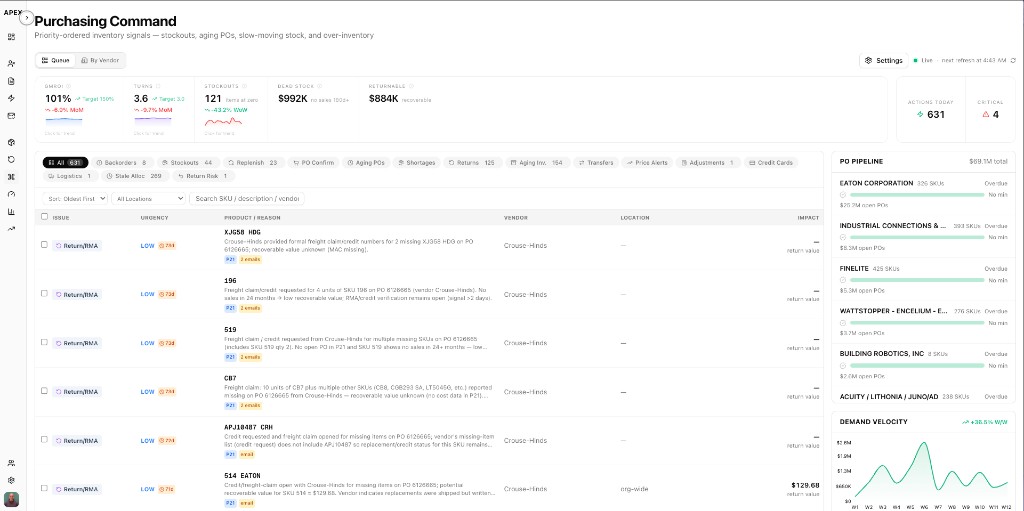Image resolution: width=1024 pixels, height=511 pixels.
Task: Filter by Transfers chip
Action: click(x=596, y=163)
